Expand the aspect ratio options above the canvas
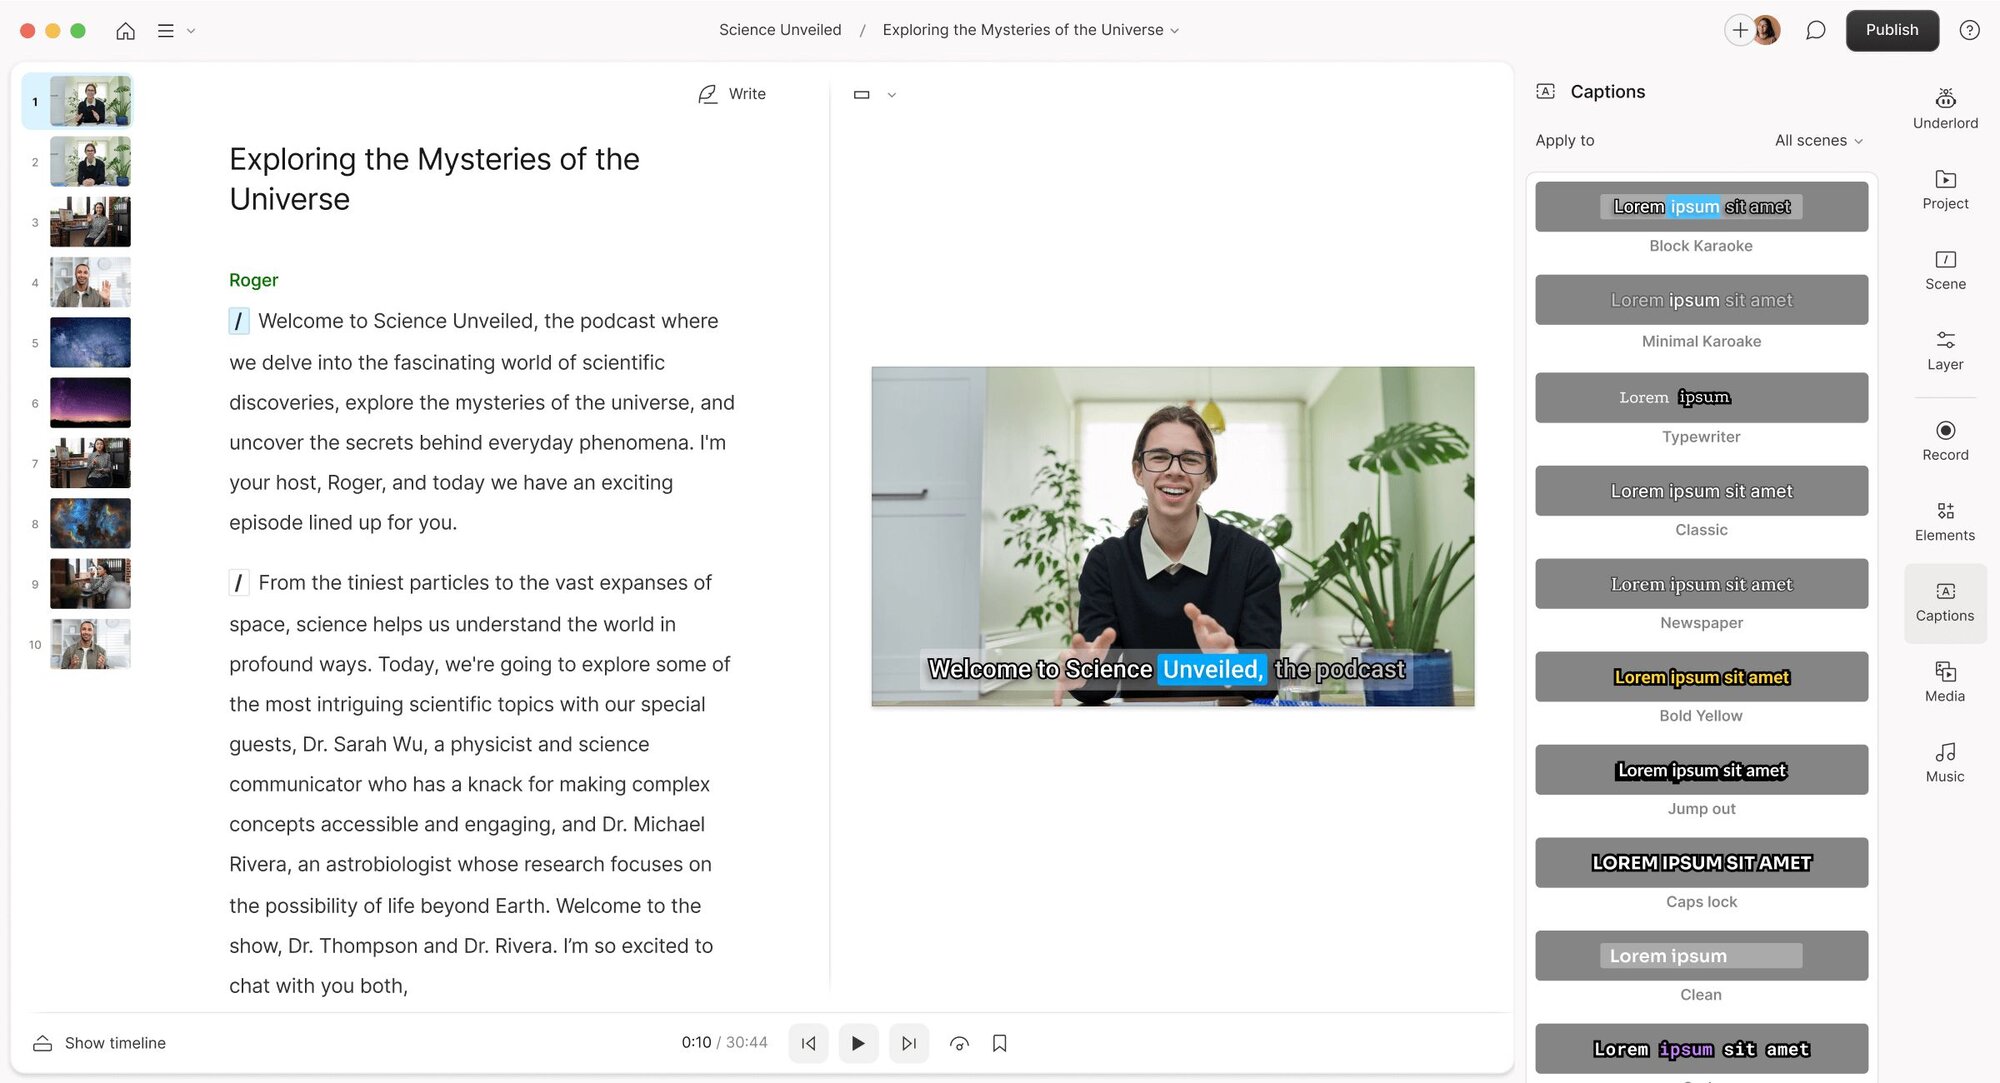This screenshot has width=2000, height=1083. 890,94
